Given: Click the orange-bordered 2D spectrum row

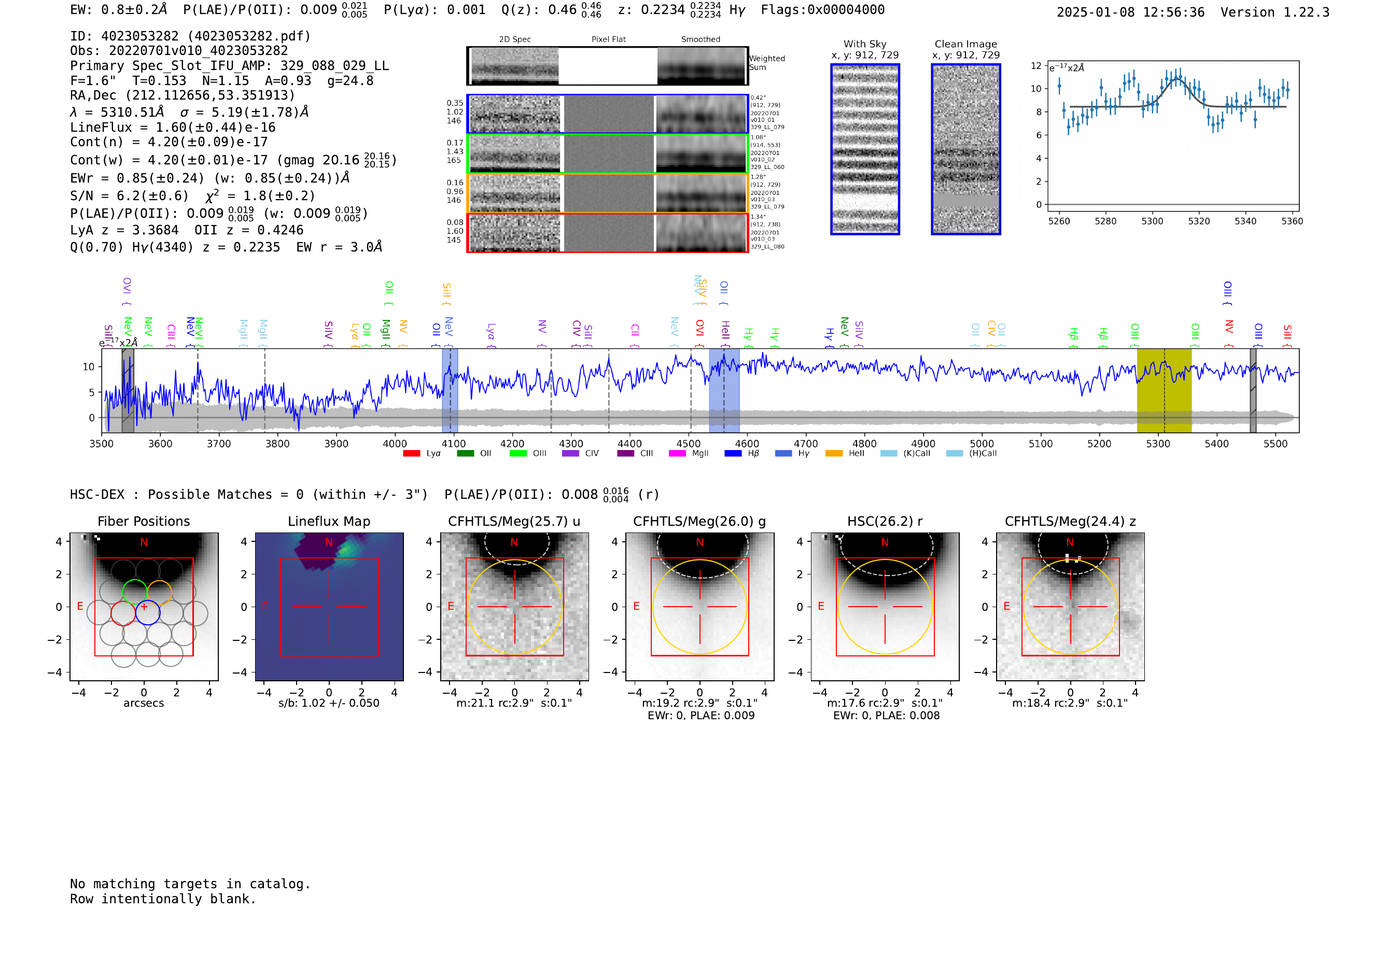Looking at the screenshot, I should [608, 193].
